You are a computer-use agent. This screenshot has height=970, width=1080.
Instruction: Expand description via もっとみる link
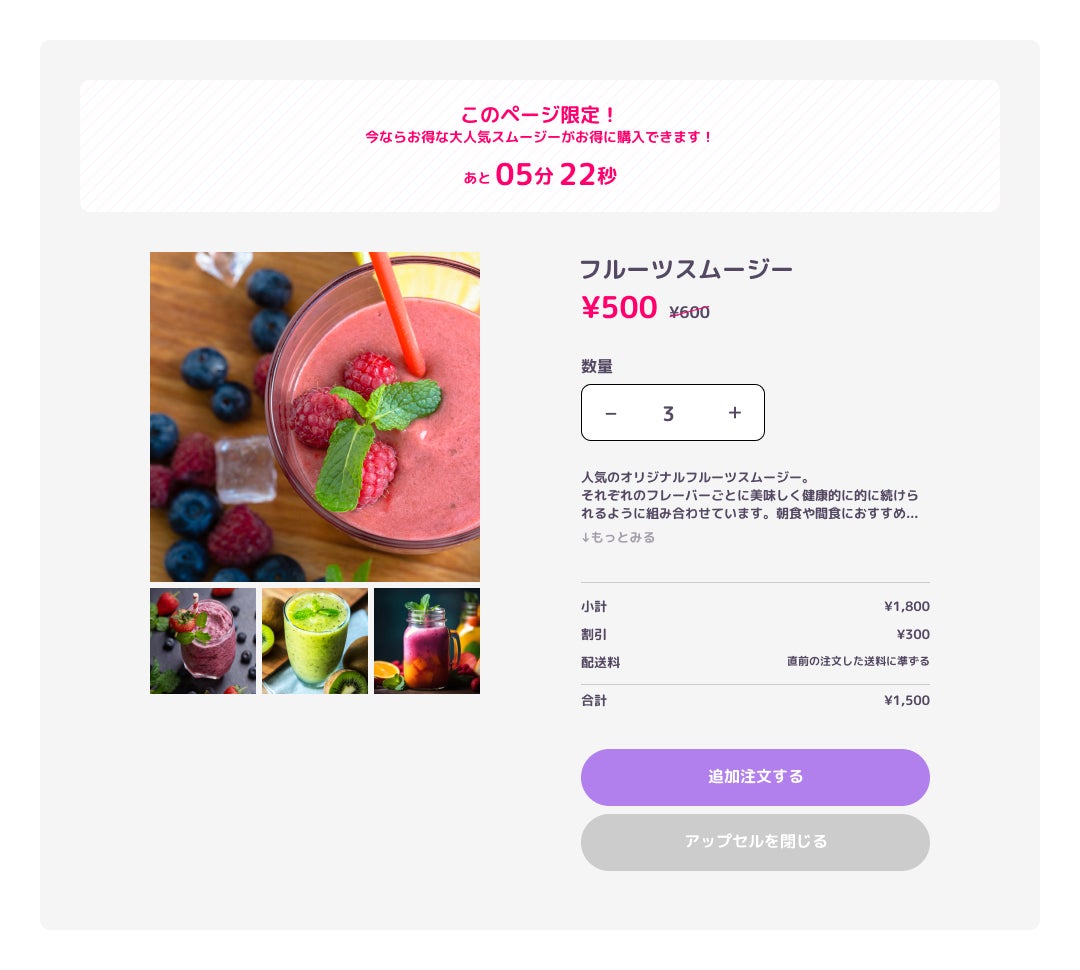tap(618, 537)
